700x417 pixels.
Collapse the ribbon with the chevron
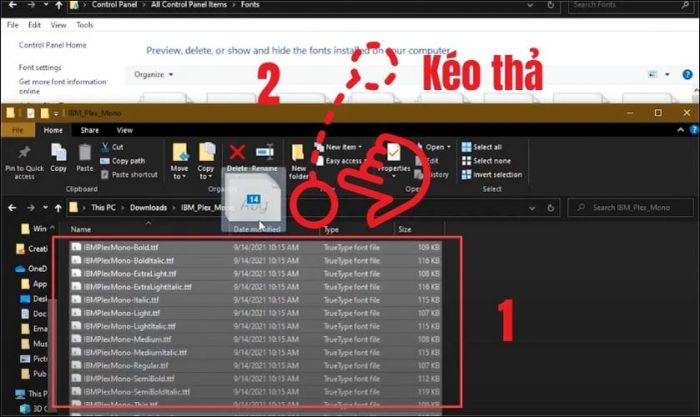680,130
